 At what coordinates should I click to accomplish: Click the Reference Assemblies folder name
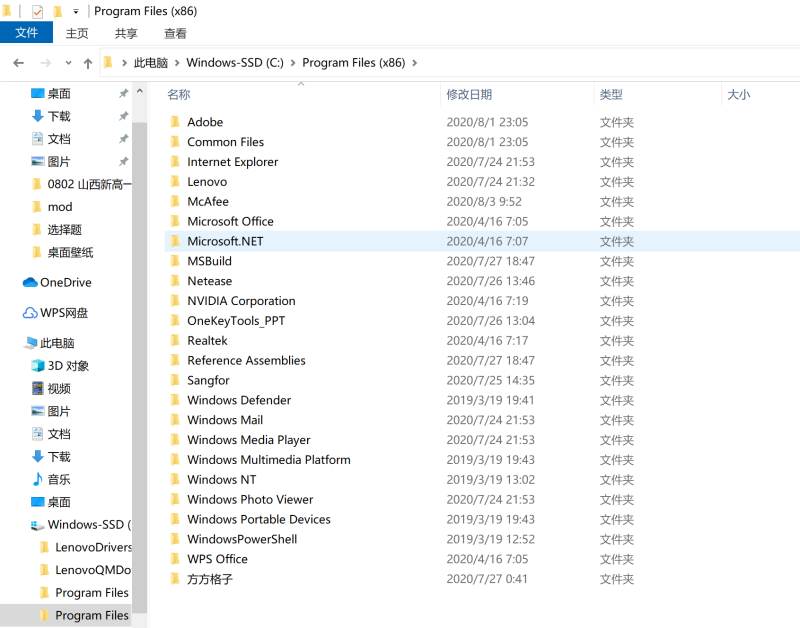(246, 361)
